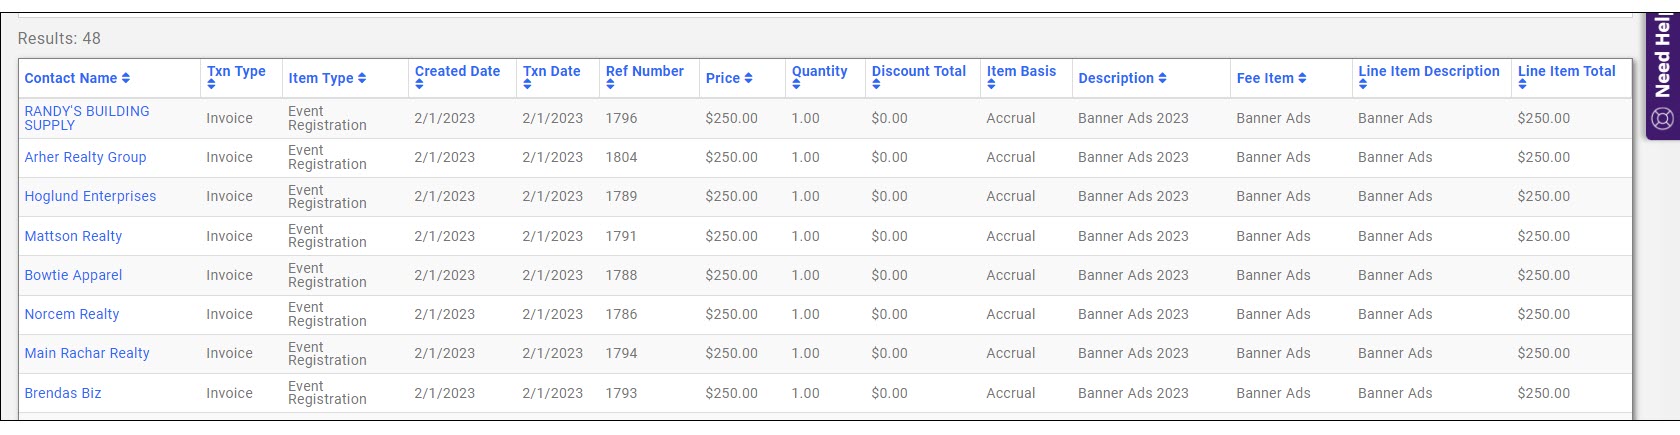Sort by Txn Date column header

coord(551,72)
